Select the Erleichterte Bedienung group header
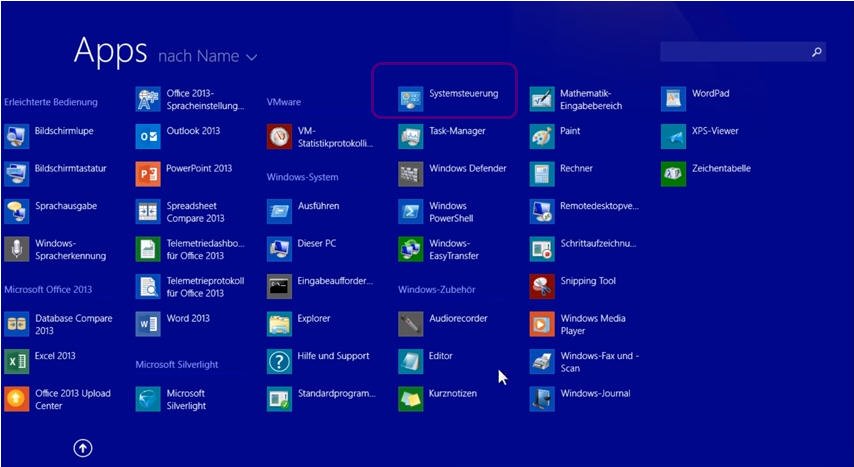The width and height of the screenshot is (854, 467). [x=51, y=102]
